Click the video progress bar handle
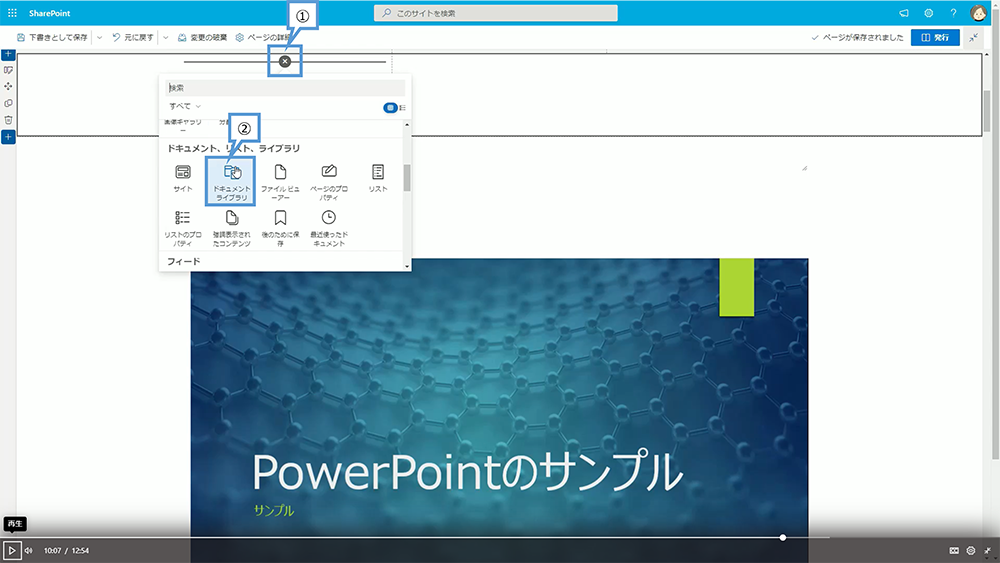The image size is (1000, 563). [783, 537]
